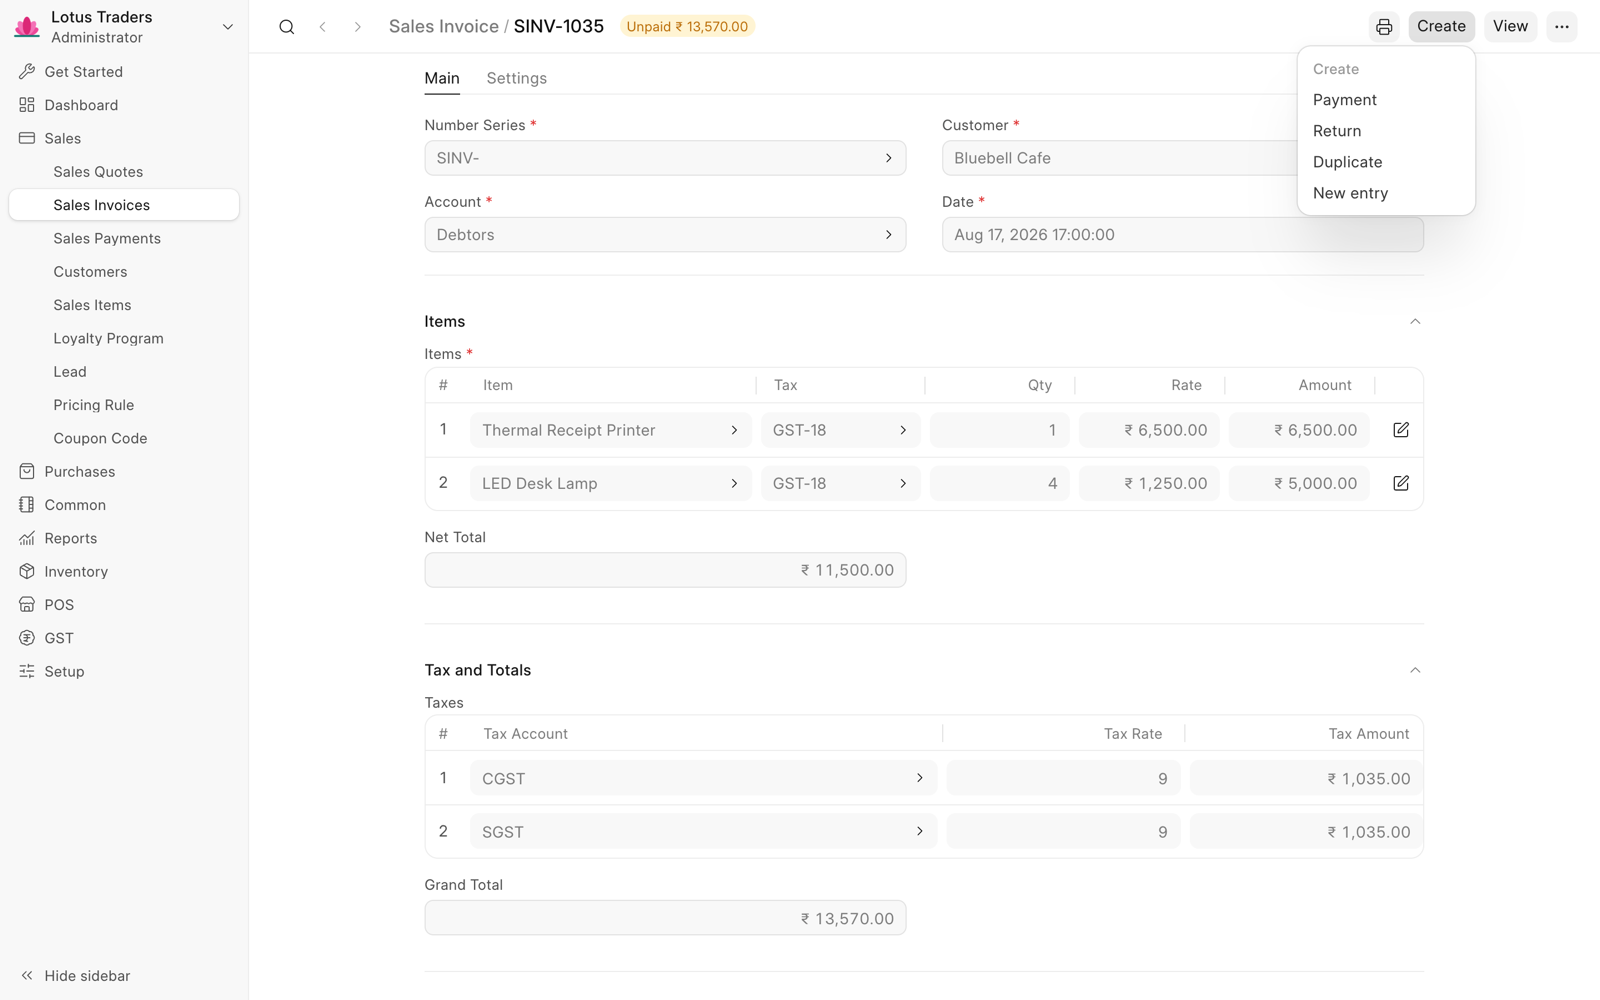
Task: Open the three-dots more menu
Action: pyautogui.click(x=1562, y=27)
